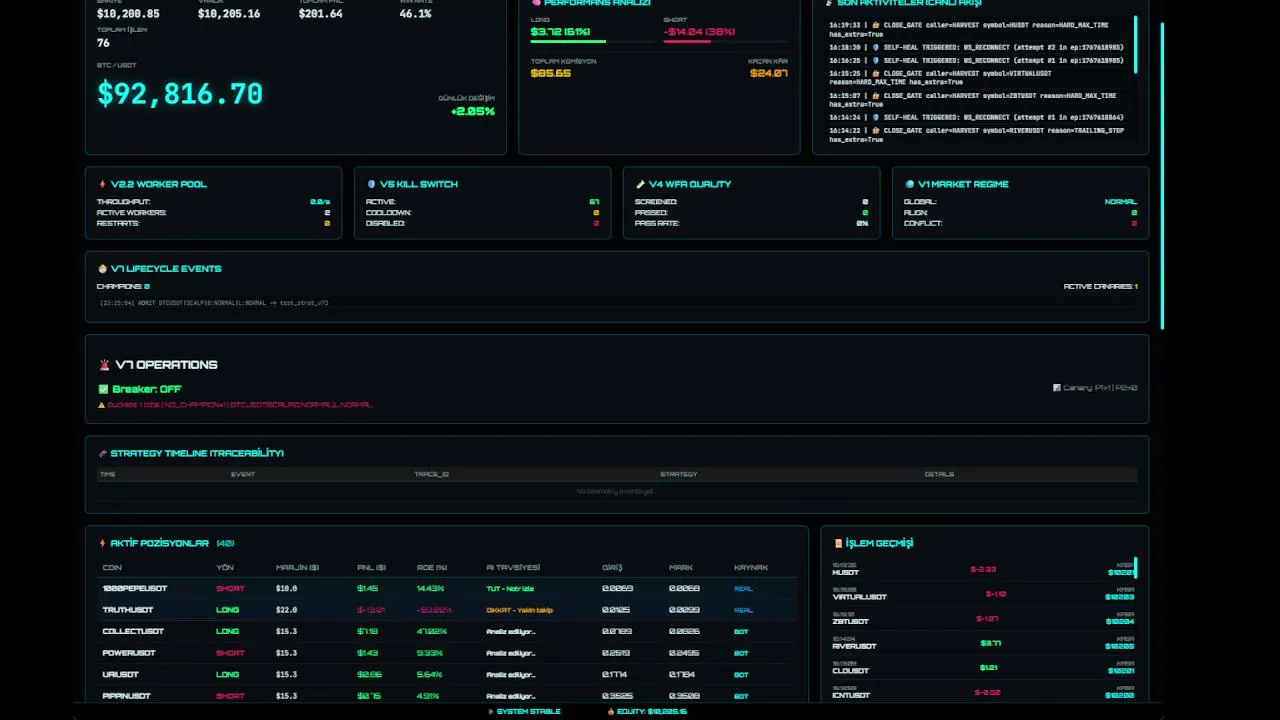This screenshot has width=1280, height=720.
Task: Click the Strategy Timeline header icon
Action: (102, 453)
